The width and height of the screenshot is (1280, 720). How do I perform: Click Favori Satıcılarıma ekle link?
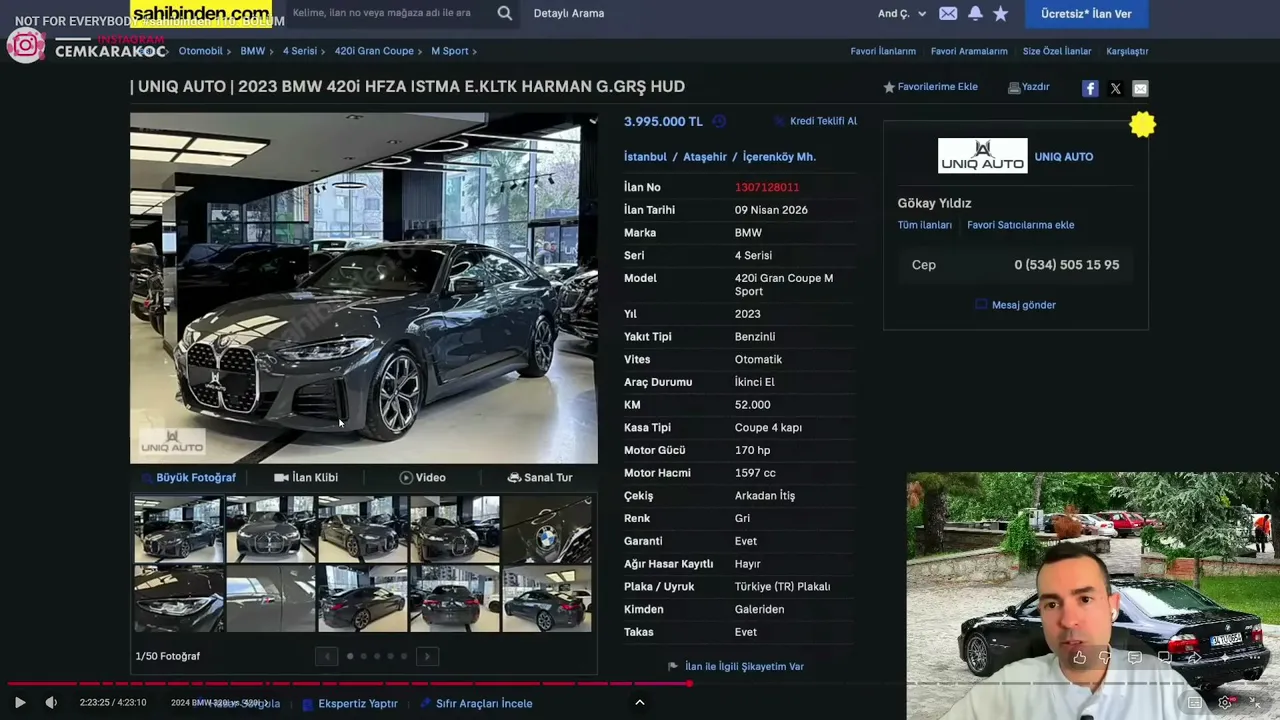click(x=1021, y=225)
